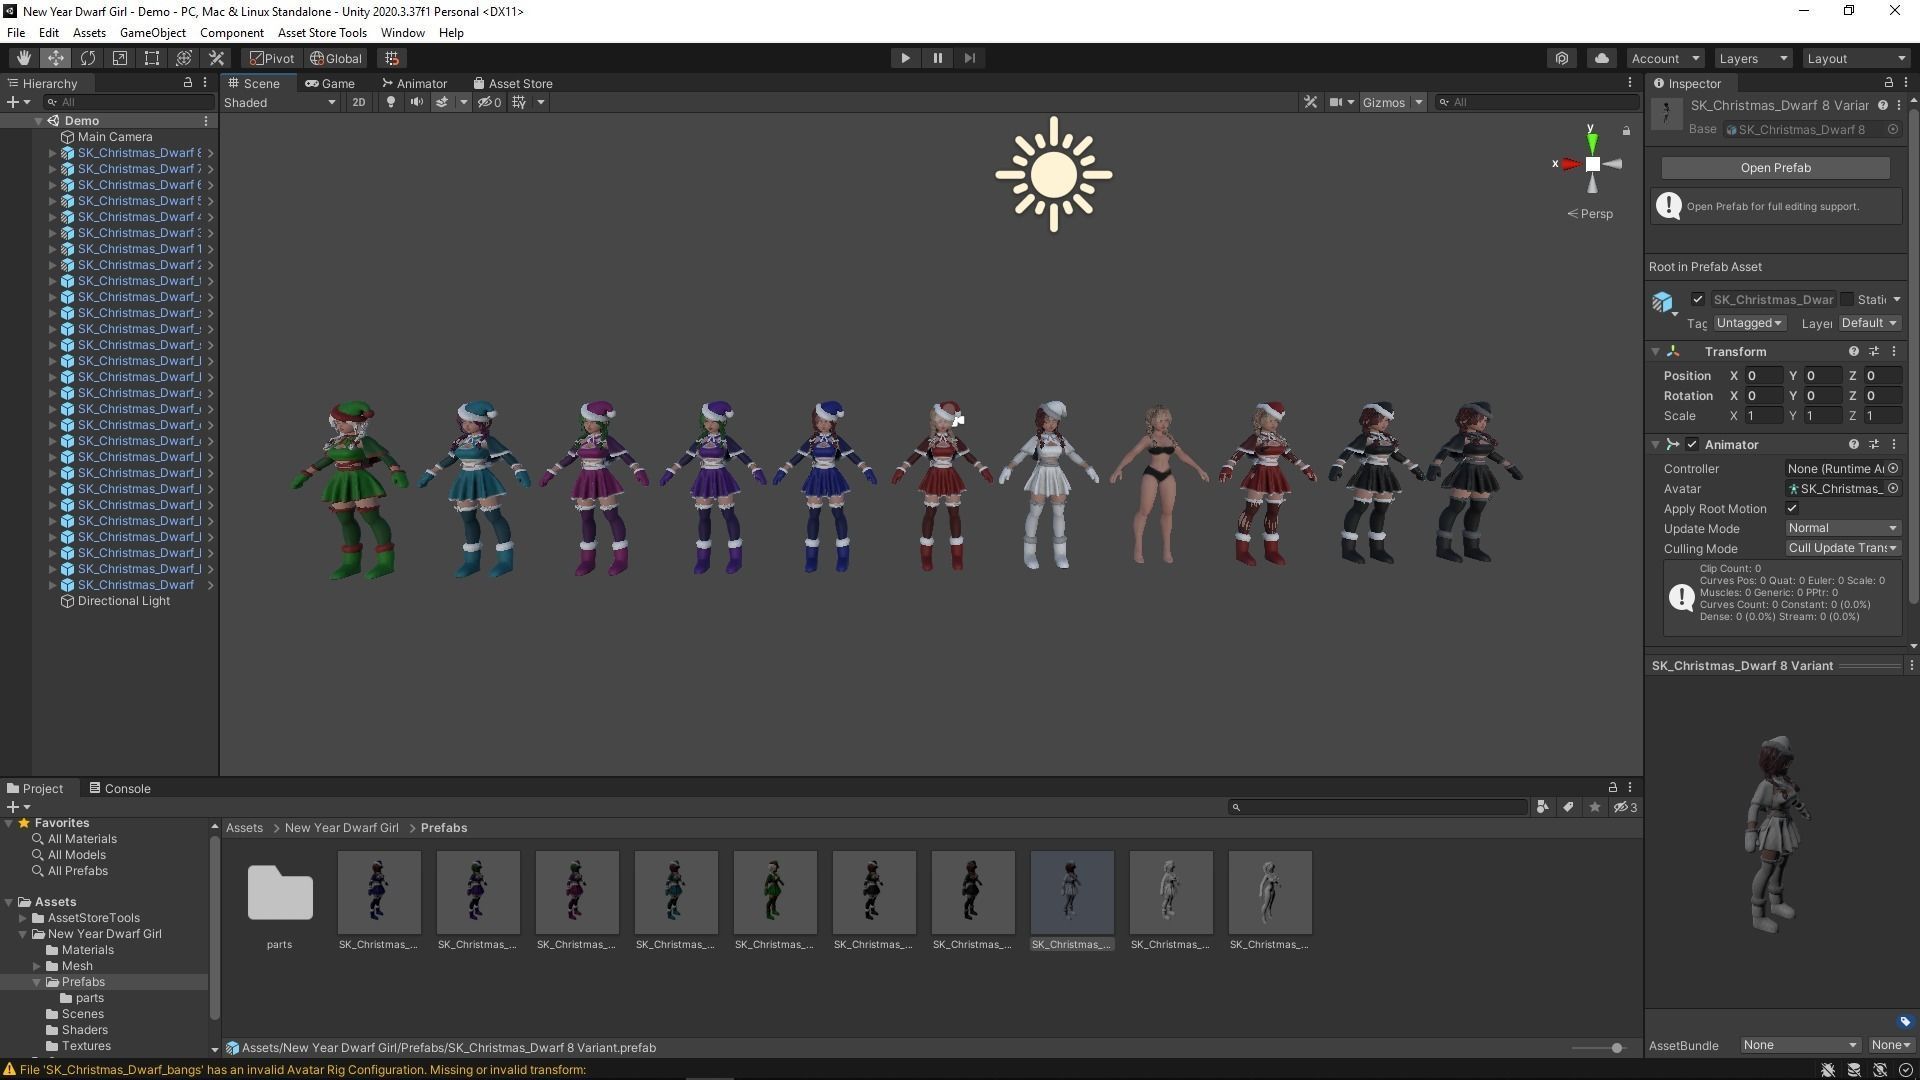Viewport: 1920px width, 1080px height.
Task: Open custom editor tools icon
Action: (x=216, y=58)
